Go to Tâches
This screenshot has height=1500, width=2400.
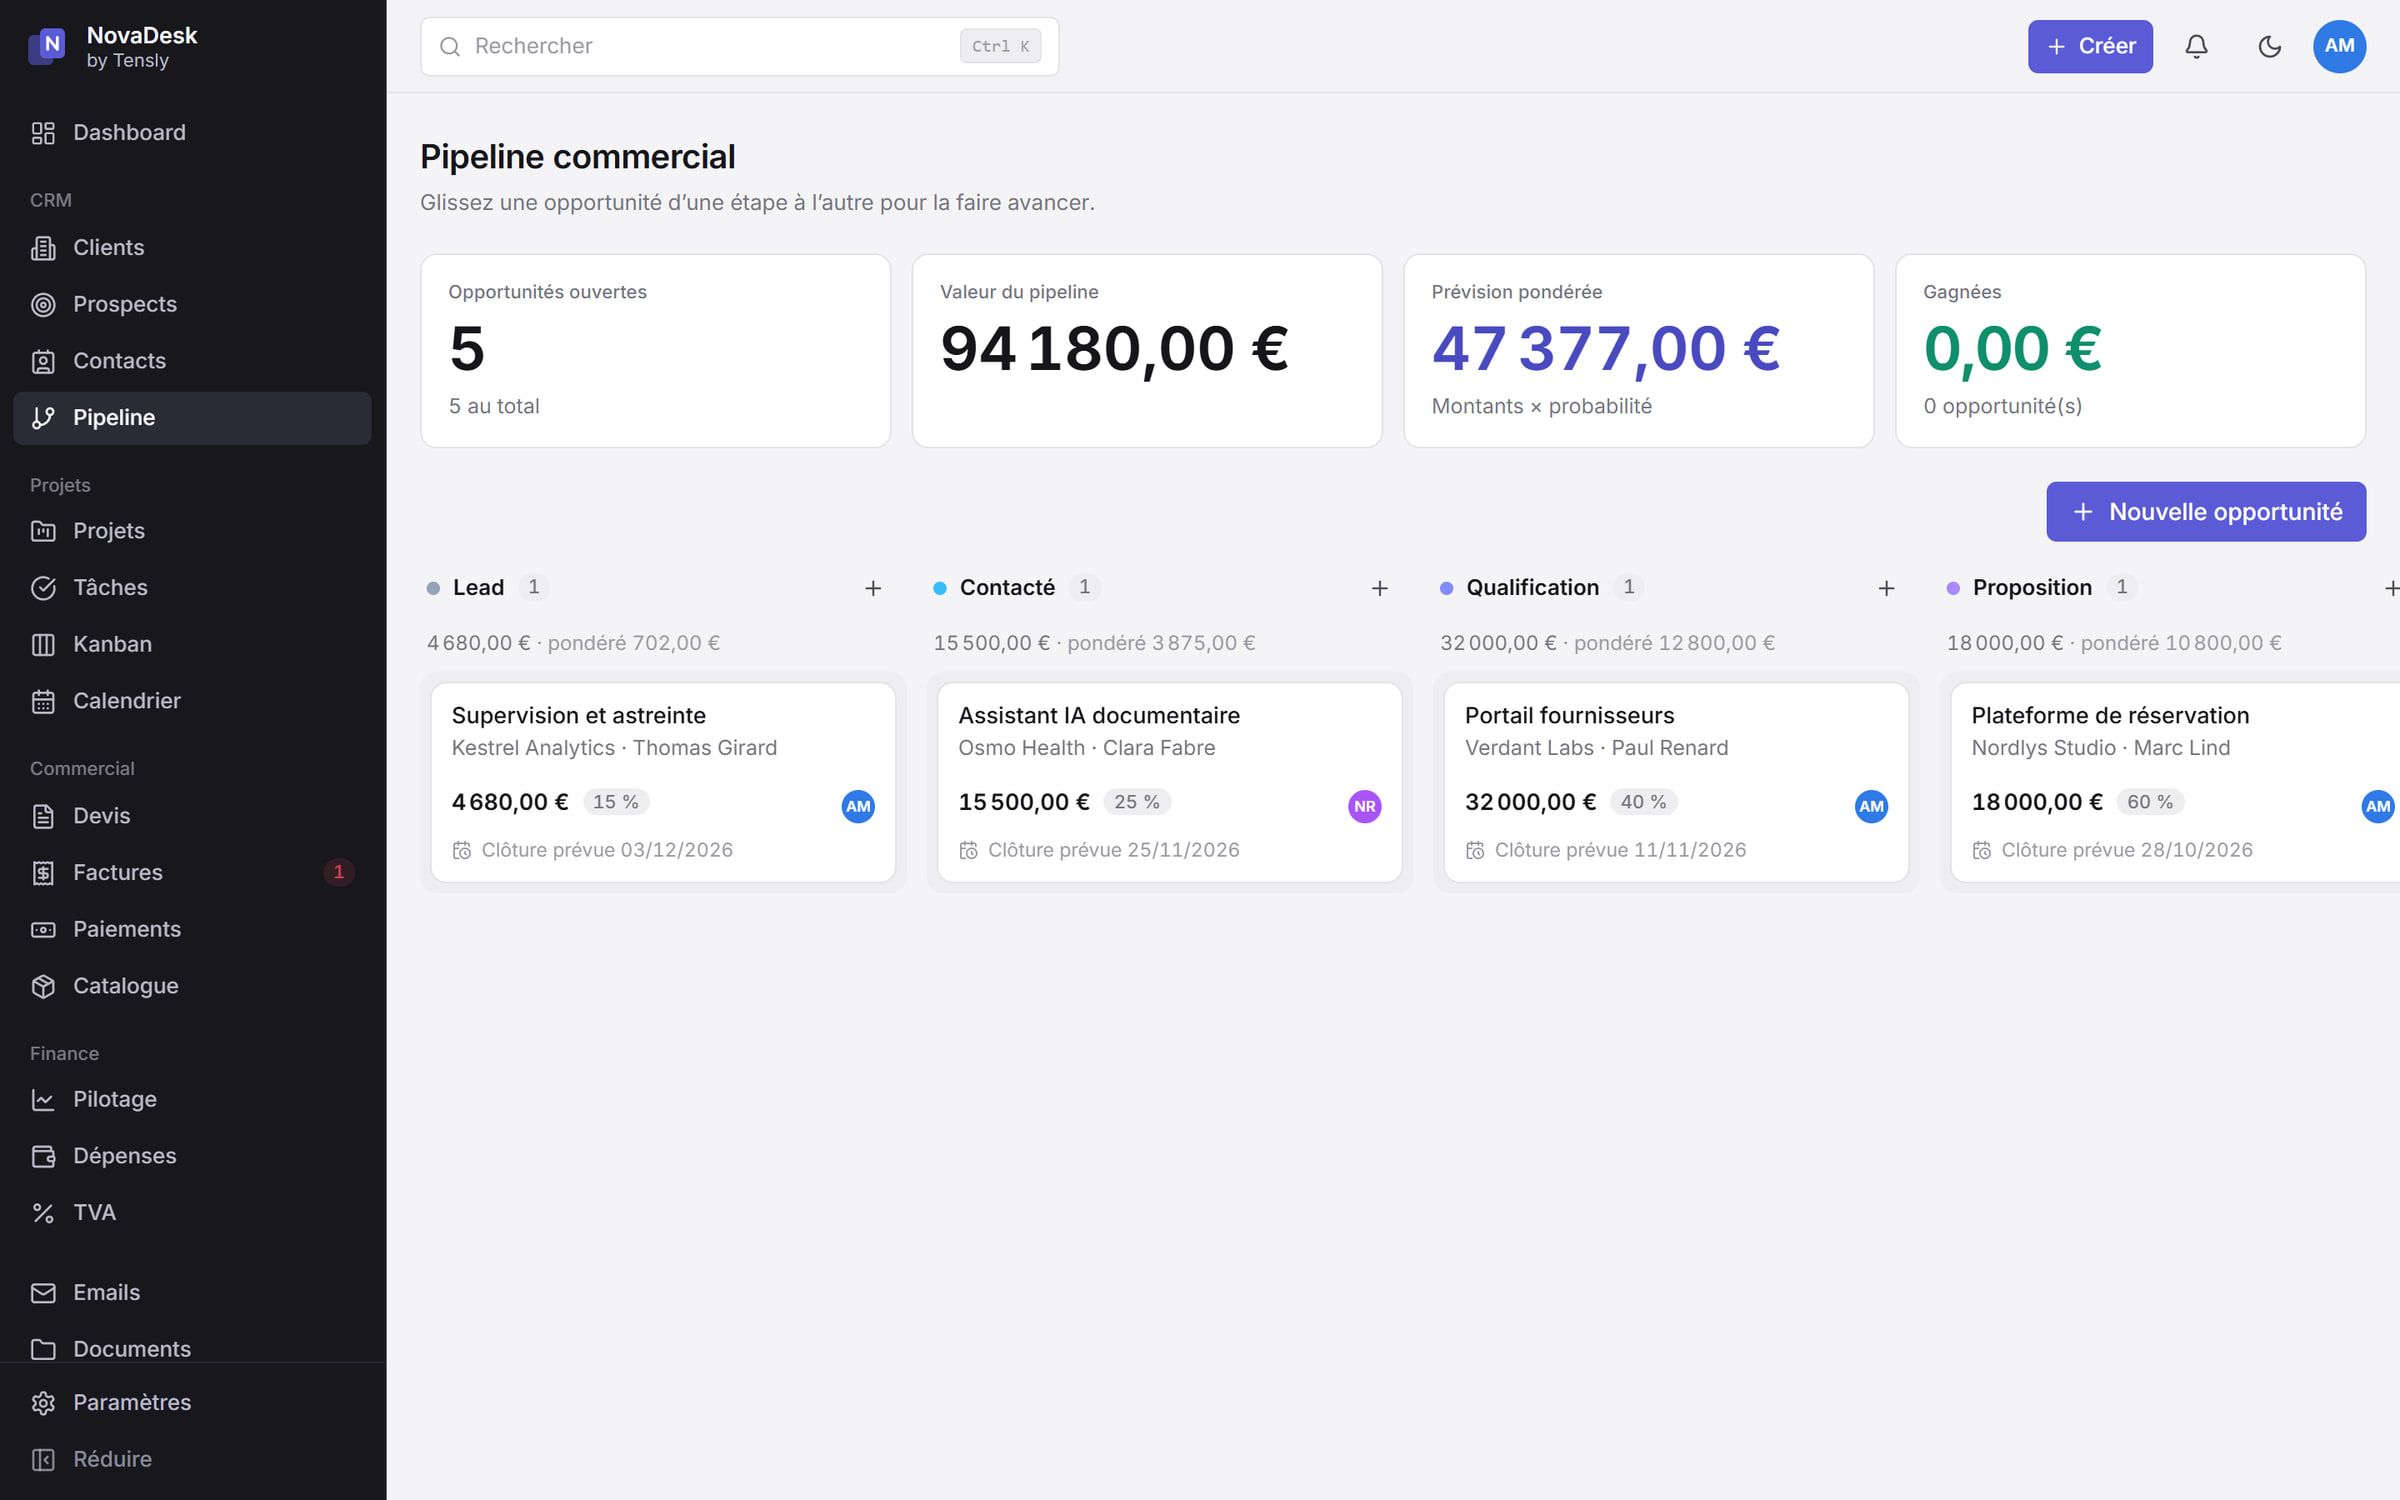point(192,588)
